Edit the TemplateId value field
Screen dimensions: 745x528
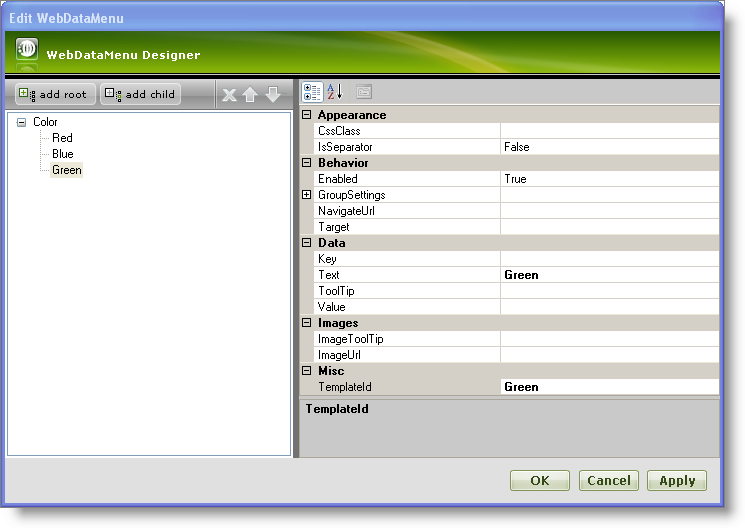pos(608,387)
